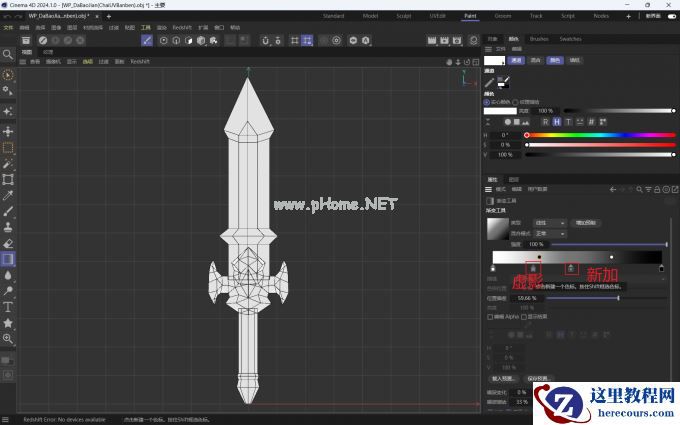Choose the clone stamp tool
Image resolution: width=680 pixels, height=425 pixels.
click(8, 227)
